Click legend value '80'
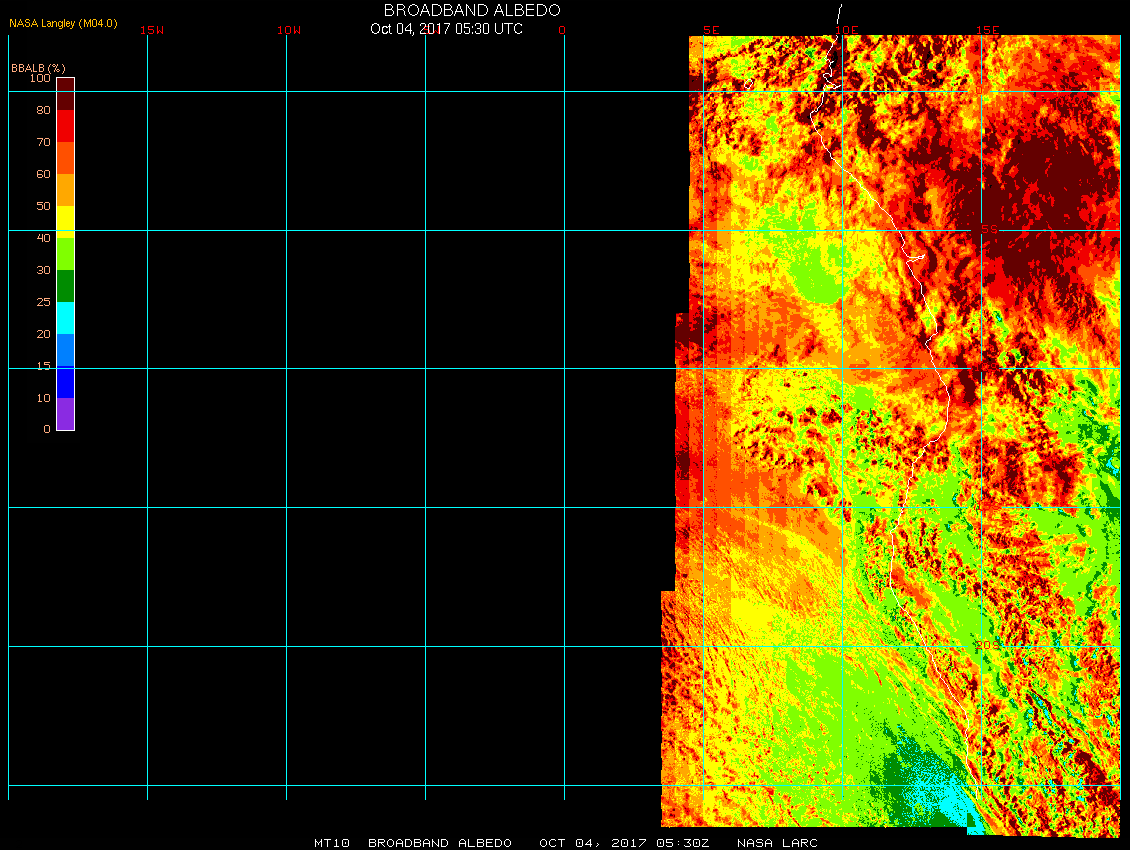1130x850 pixels. 43,110
